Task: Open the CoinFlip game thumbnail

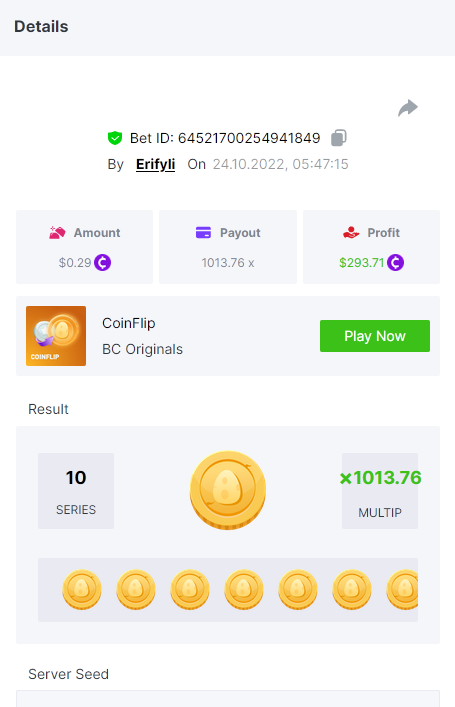Action: click(x=56, y=336)
